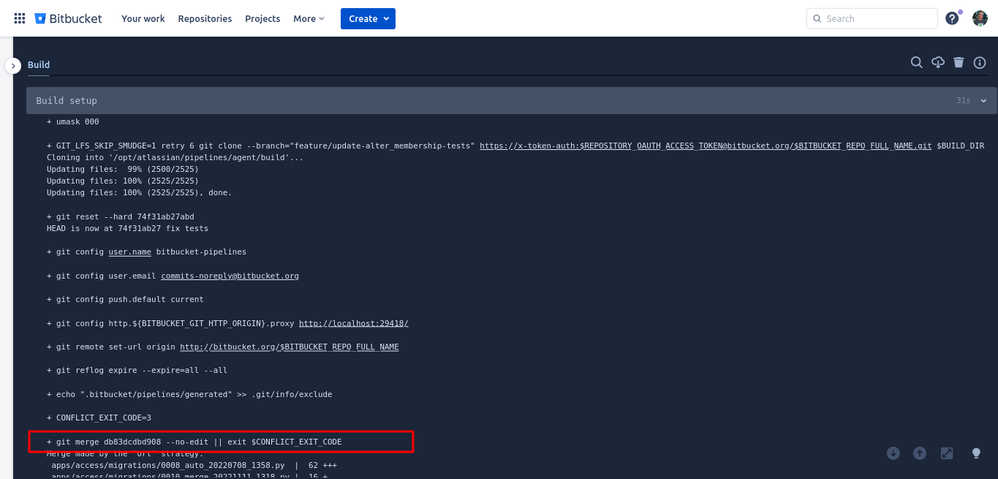Jump to log bottom arrow icon
The width and height of the screenshot is (998, 479).
(893, 453)
